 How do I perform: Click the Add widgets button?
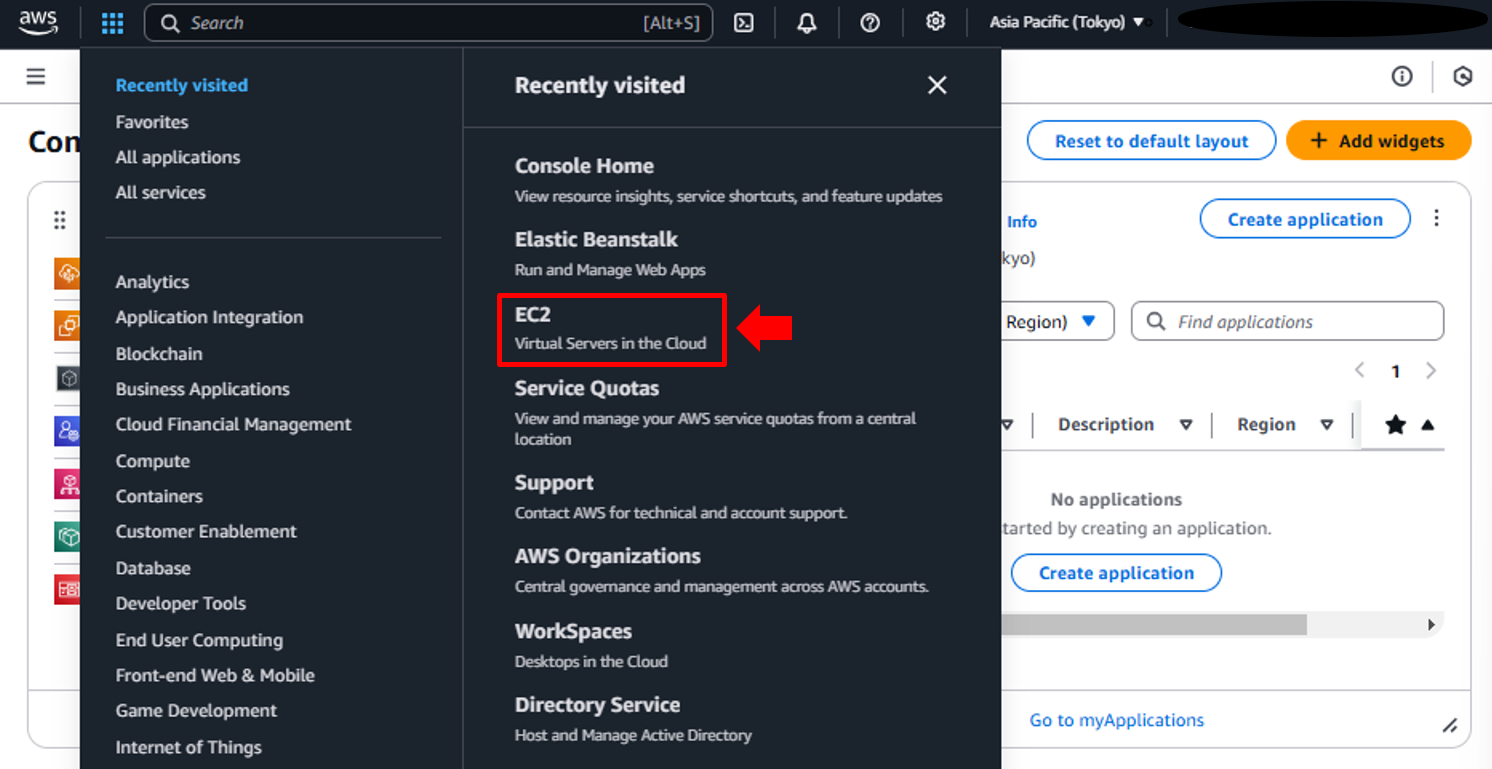tap(1378, 141)
